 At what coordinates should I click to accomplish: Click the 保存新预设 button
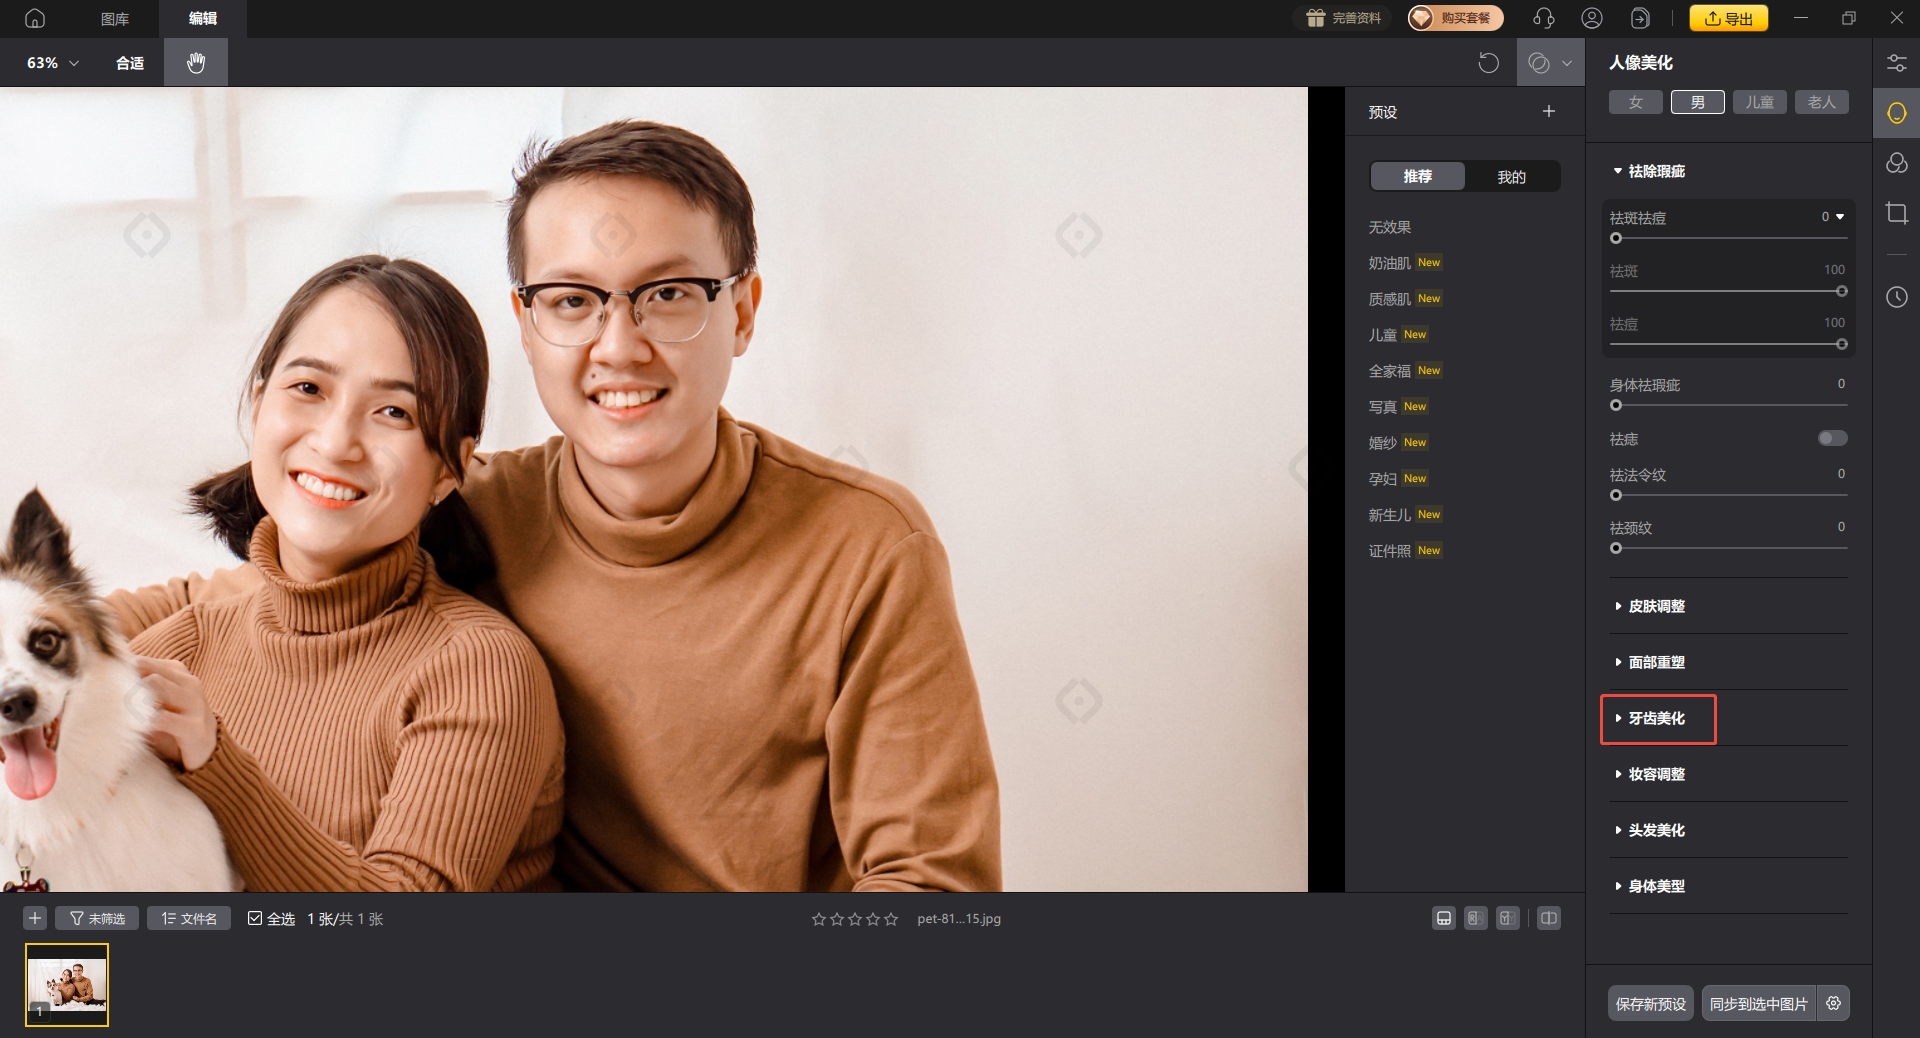(x=1650, y=1003)
